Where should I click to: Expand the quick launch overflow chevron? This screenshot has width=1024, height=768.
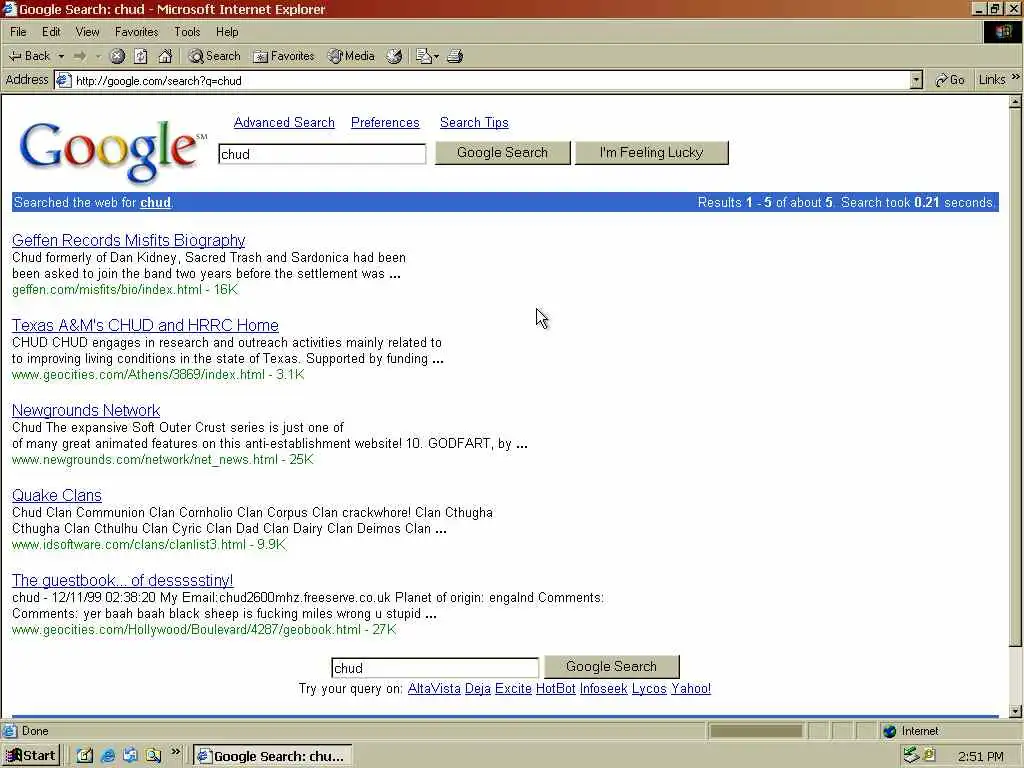[175, 752]
